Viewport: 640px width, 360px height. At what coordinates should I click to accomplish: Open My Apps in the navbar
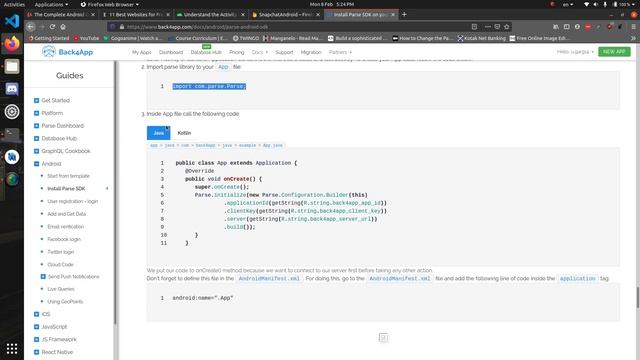(142, 52)
